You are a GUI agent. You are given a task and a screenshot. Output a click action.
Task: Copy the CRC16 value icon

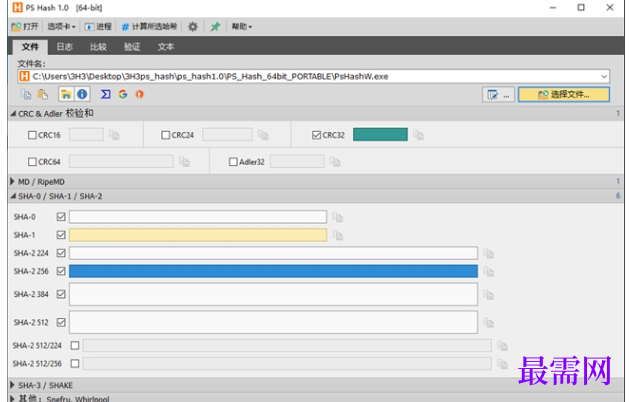point(114,135)
